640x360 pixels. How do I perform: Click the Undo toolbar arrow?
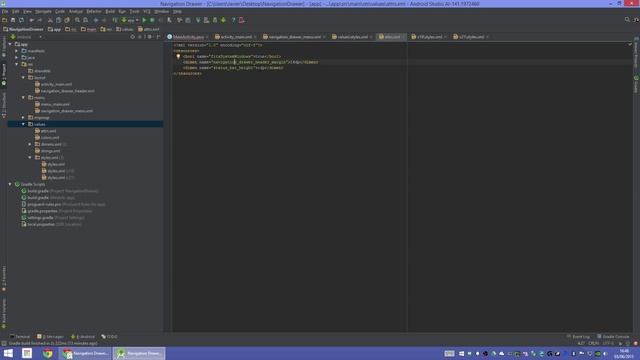pyautogui.click(x=31, y=20)
